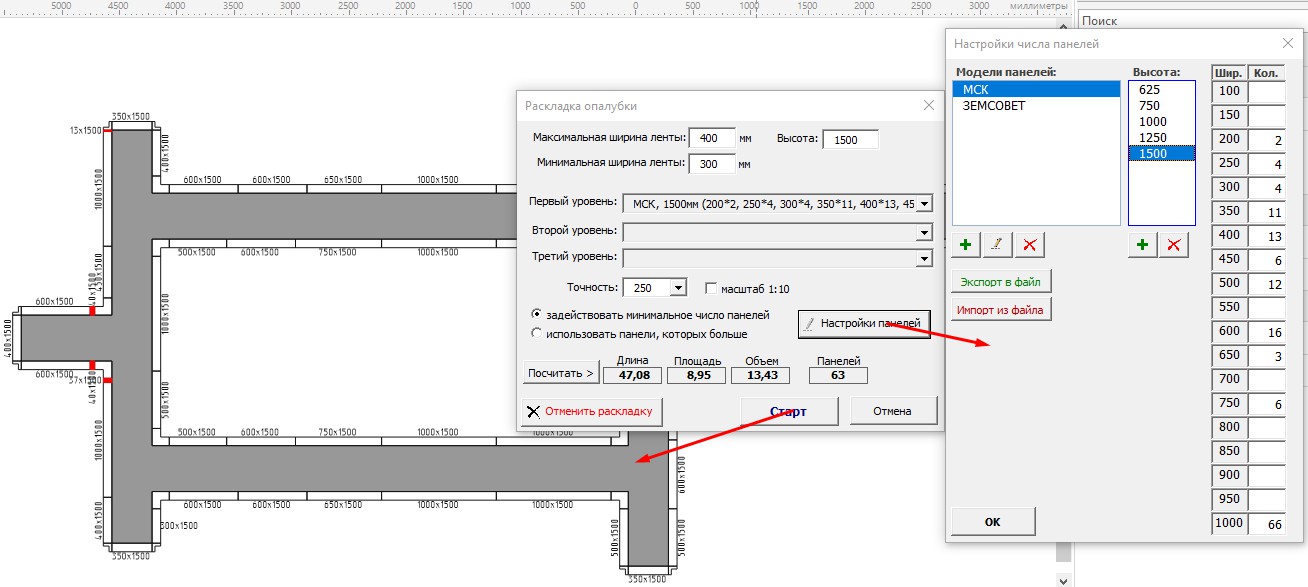Select ЗЕМСОВЕТ in panel models list
The image size is (1308, 587).
[x=1036, y=105]
